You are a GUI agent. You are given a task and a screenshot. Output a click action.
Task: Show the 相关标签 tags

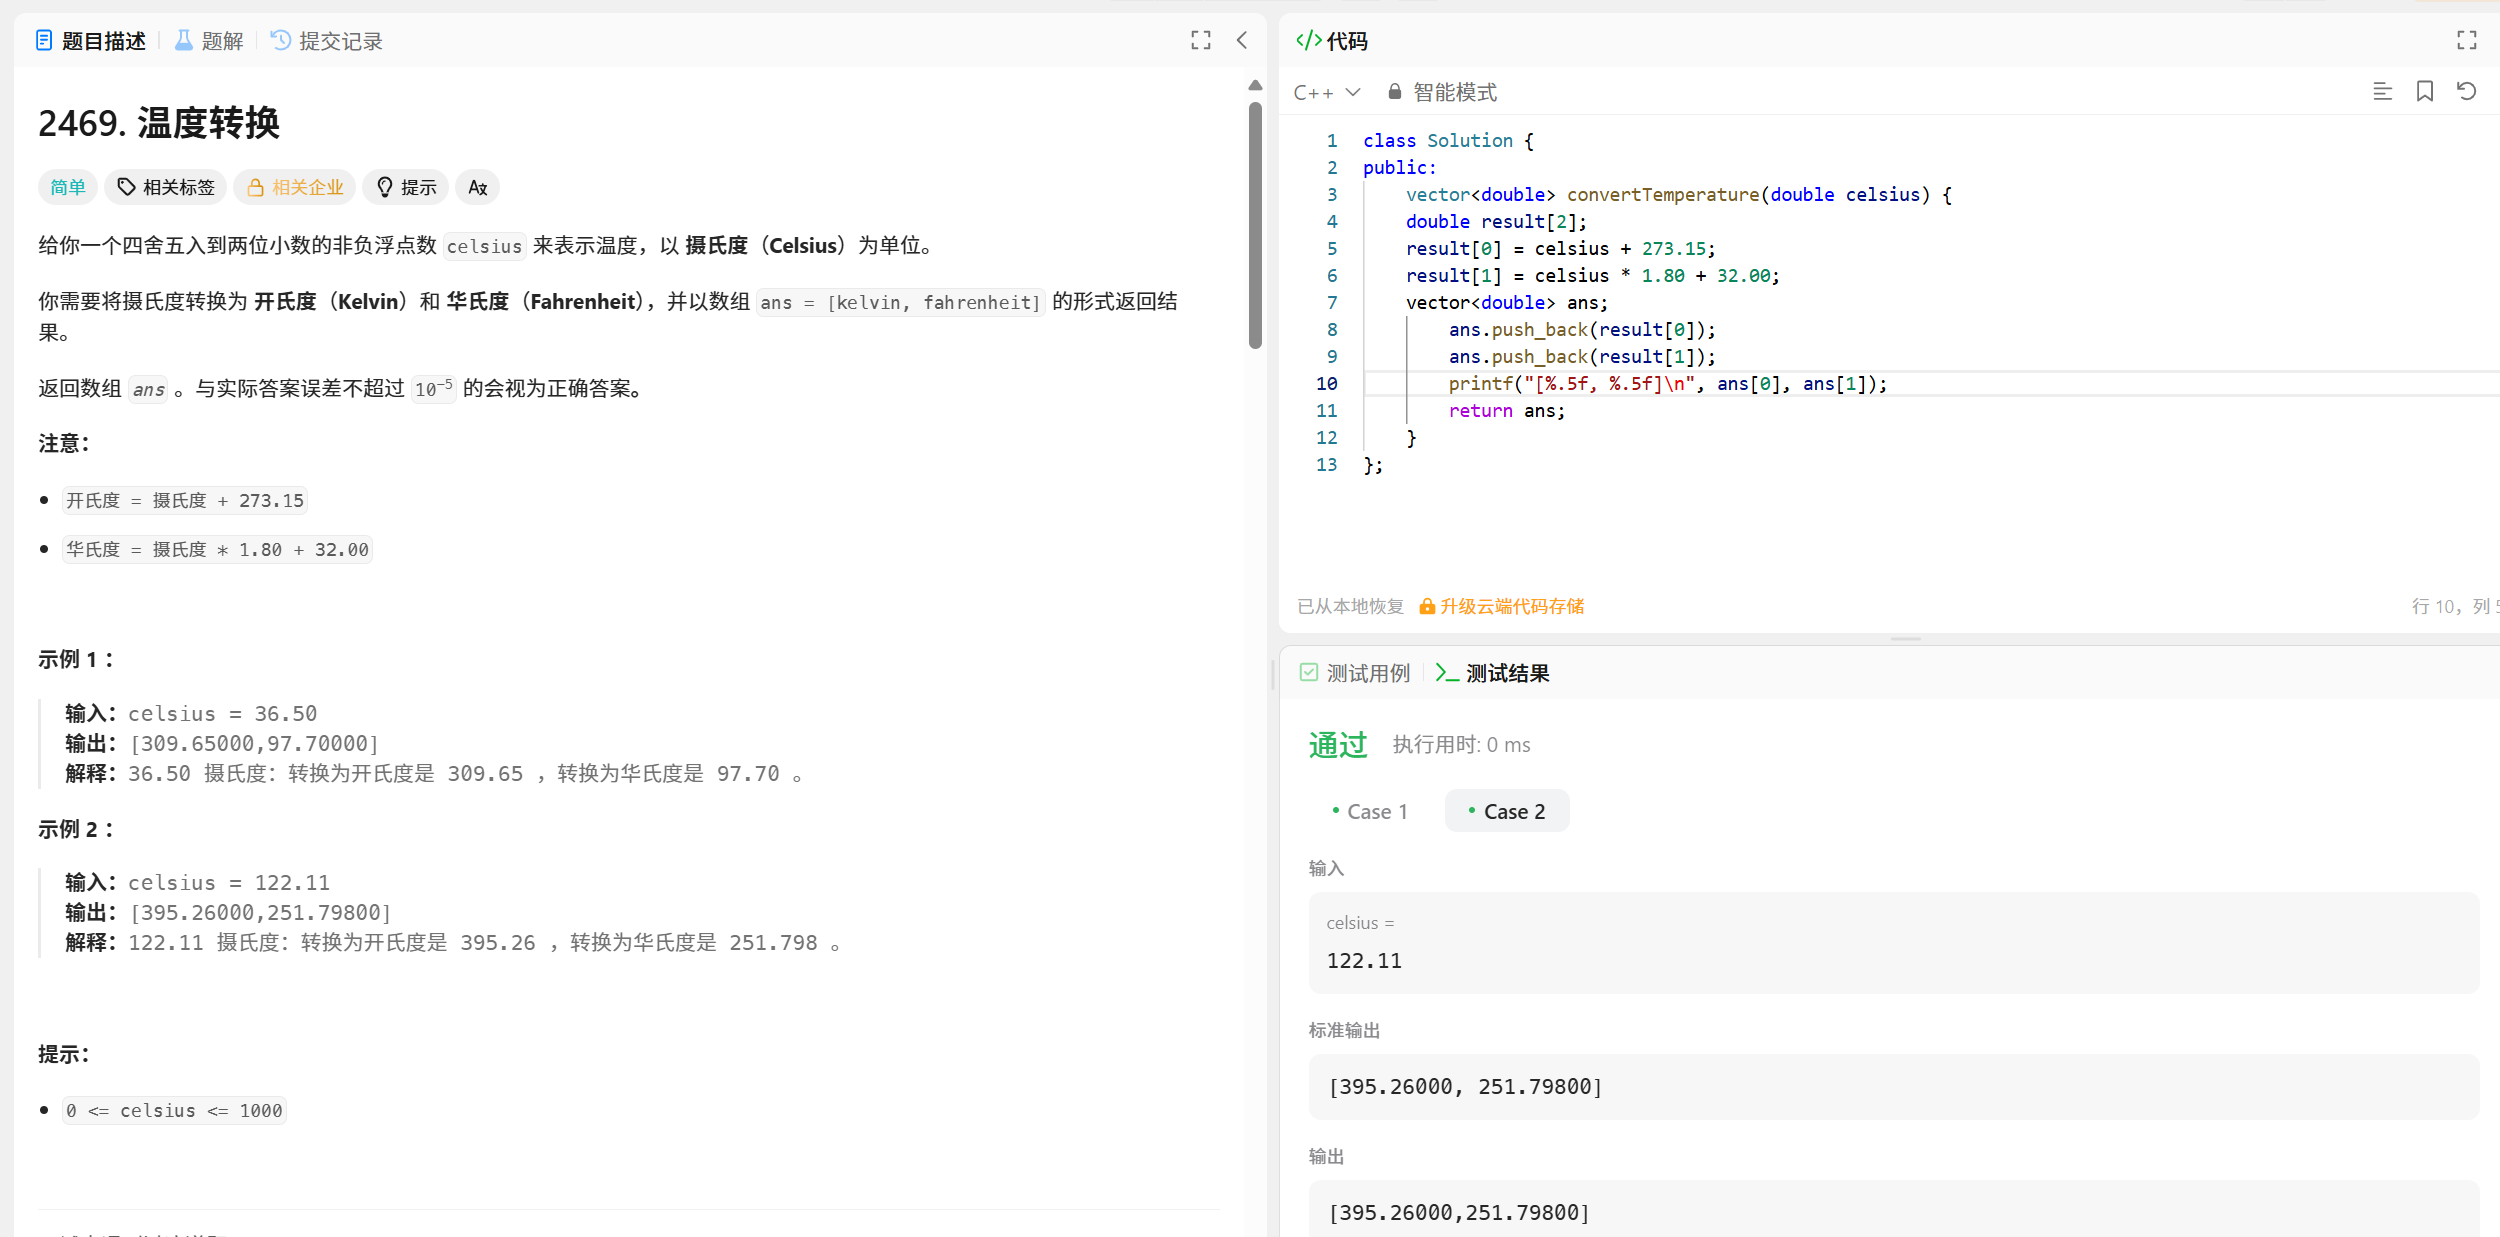coord(166,187)
